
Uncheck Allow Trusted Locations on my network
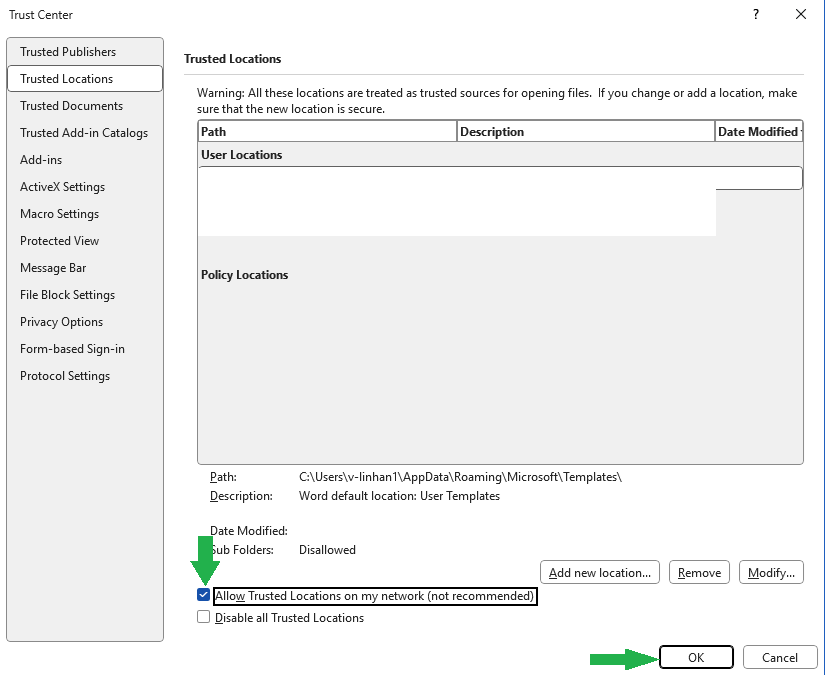coord(204,595)
